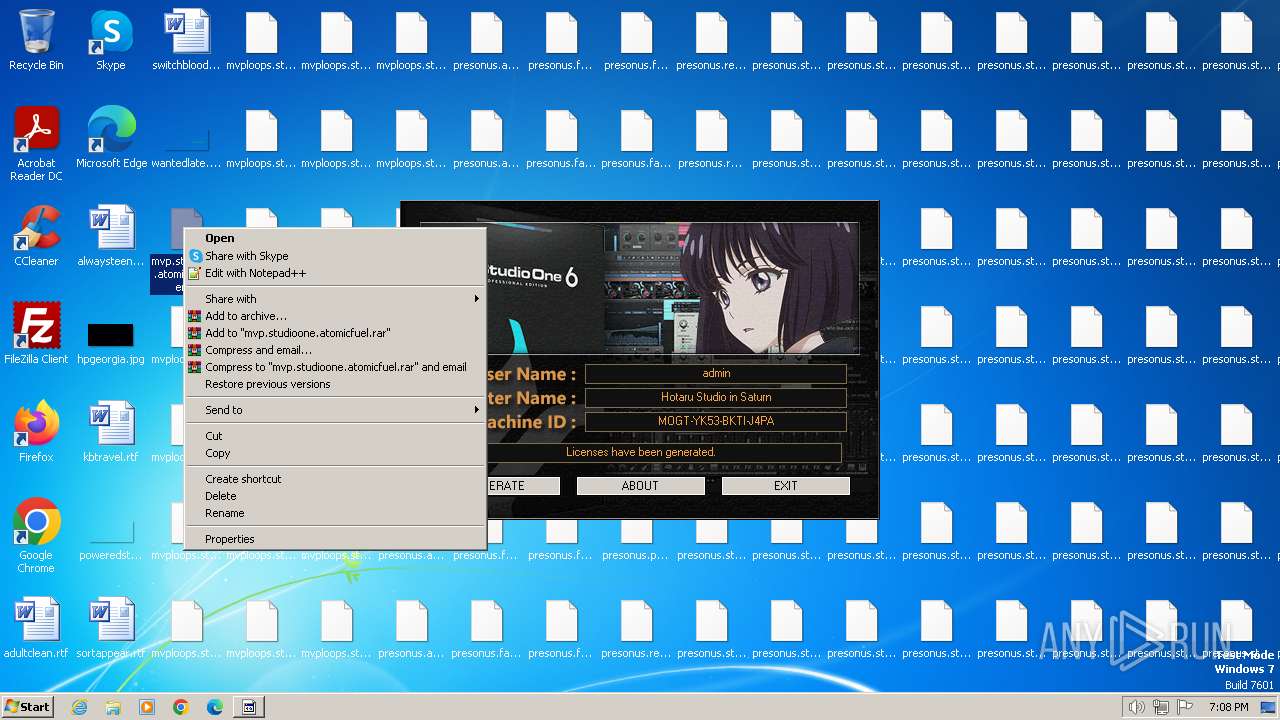Image resolution: width=1280 pixels, height=720 pixels.
Task: Launch Chrome from the taskbar
Action: coord(181,707)
